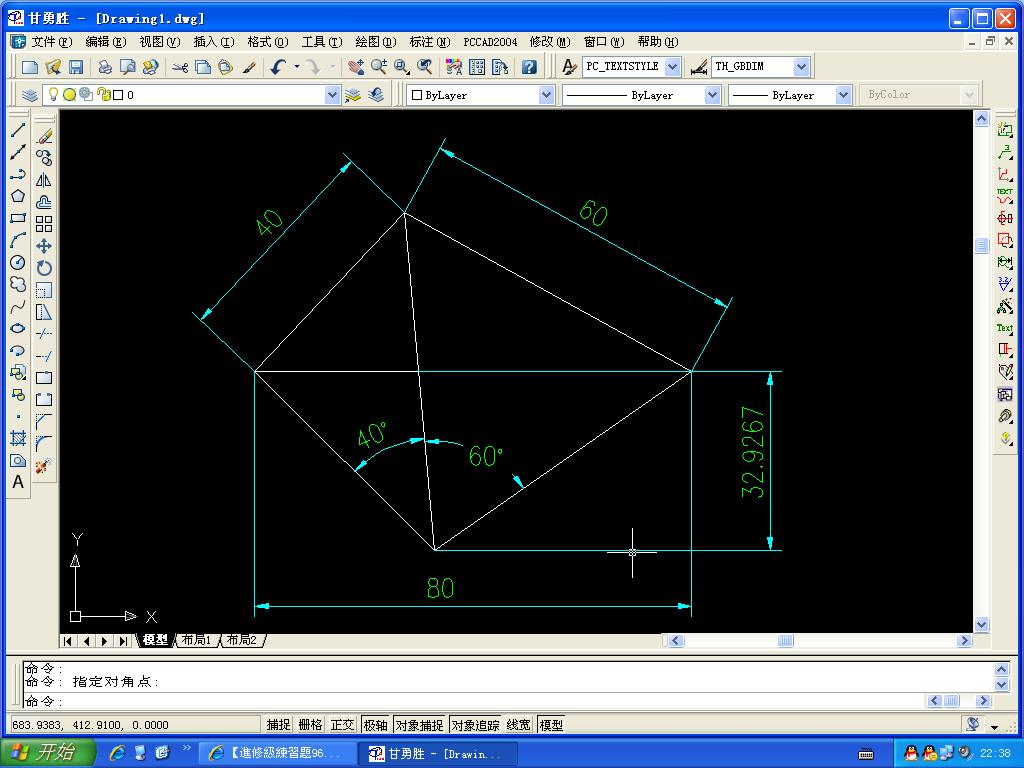This screenshot has width=1024, height=768.
Task: Click the Move tool
Action: click(44, 246)
